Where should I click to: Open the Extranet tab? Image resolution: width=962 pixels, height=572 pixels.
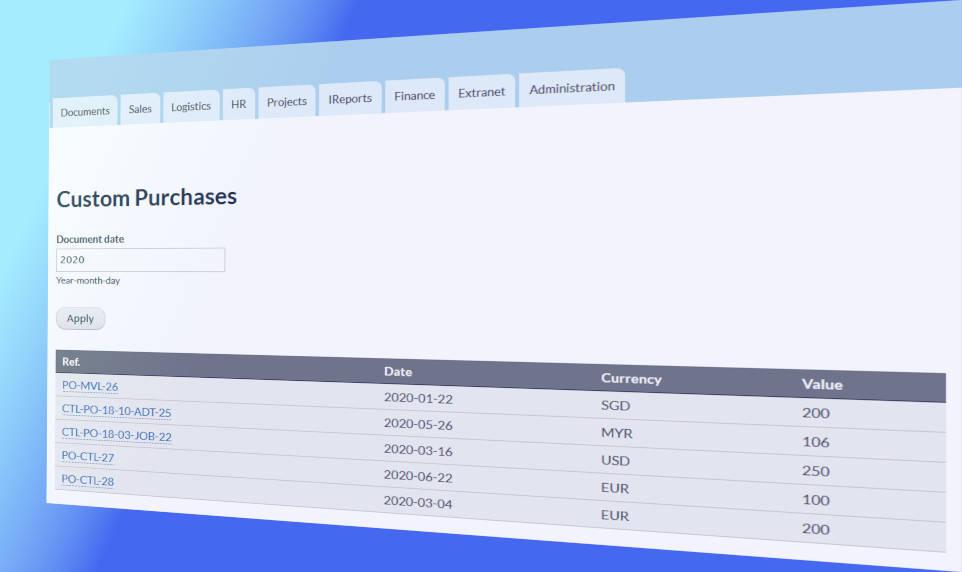481,92
